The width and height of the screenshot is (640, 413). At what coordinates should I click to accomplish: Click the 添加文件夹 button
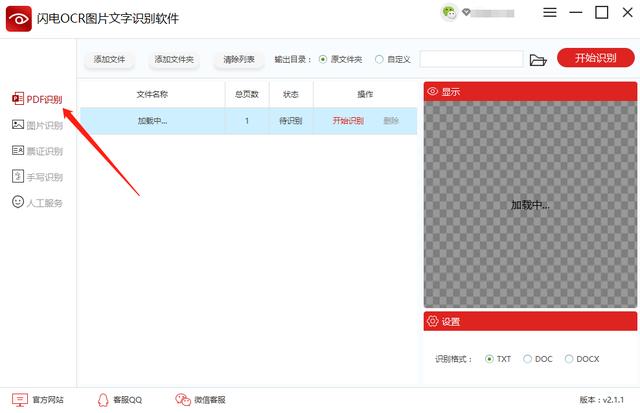pos(174,60)
